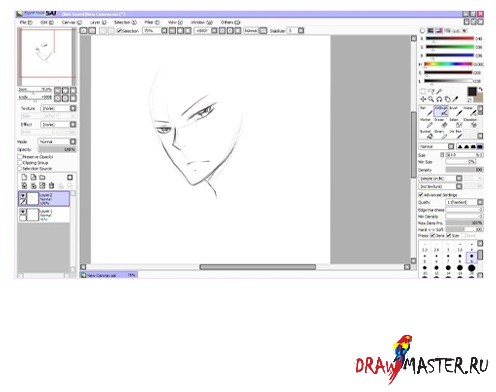Image resolution: width=496 pixels, height=392 pixels.
Task: Enable Selection Source checkbox
Action: (x=20, y=169)
